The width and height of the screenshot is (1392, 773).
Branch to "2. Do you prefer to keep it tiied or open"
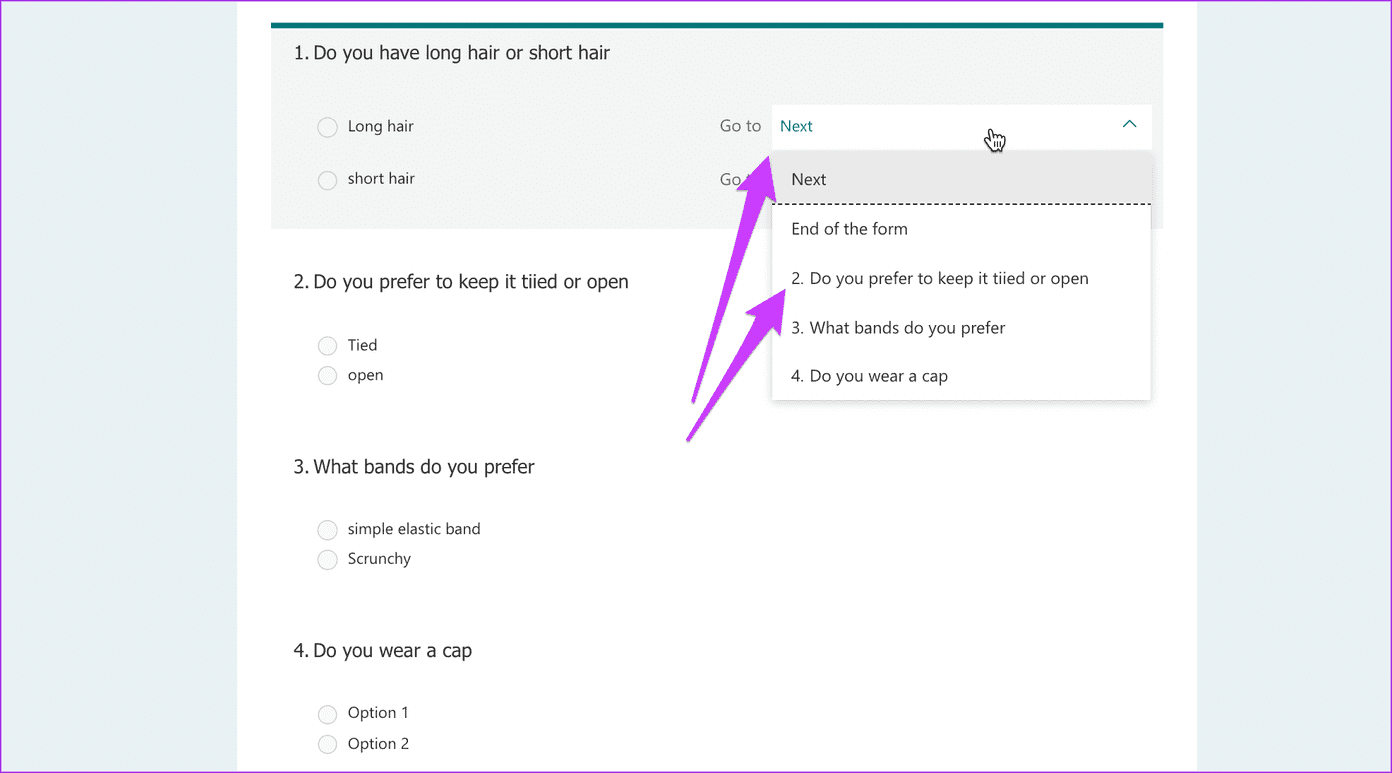click(939, 278)
